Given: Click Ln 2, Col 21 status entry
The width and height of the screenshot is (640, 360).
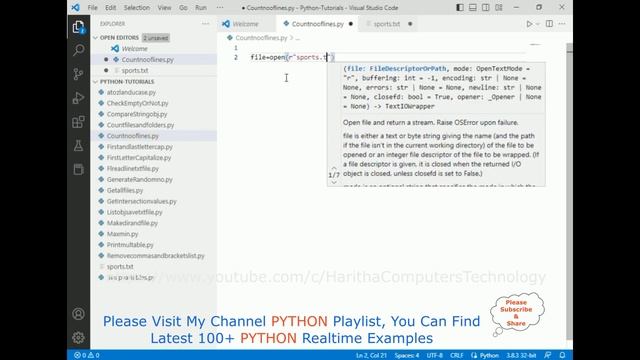Looking at the screenshot, I should [371, 355].
